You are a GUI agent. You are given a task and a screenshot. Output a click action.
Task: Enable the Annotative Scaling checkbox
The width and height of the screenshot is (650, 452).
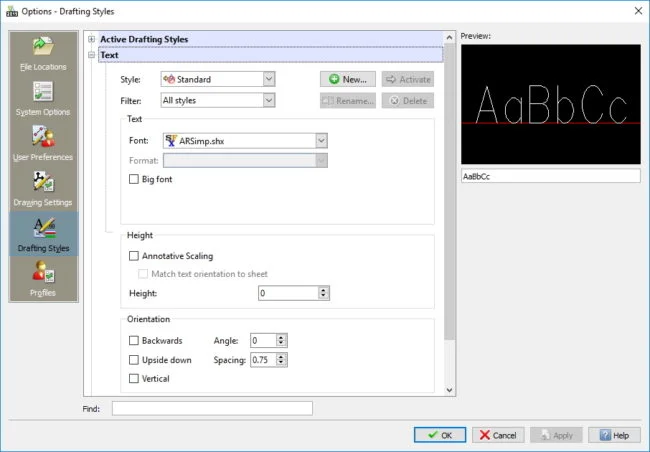[x=135, y=256]
